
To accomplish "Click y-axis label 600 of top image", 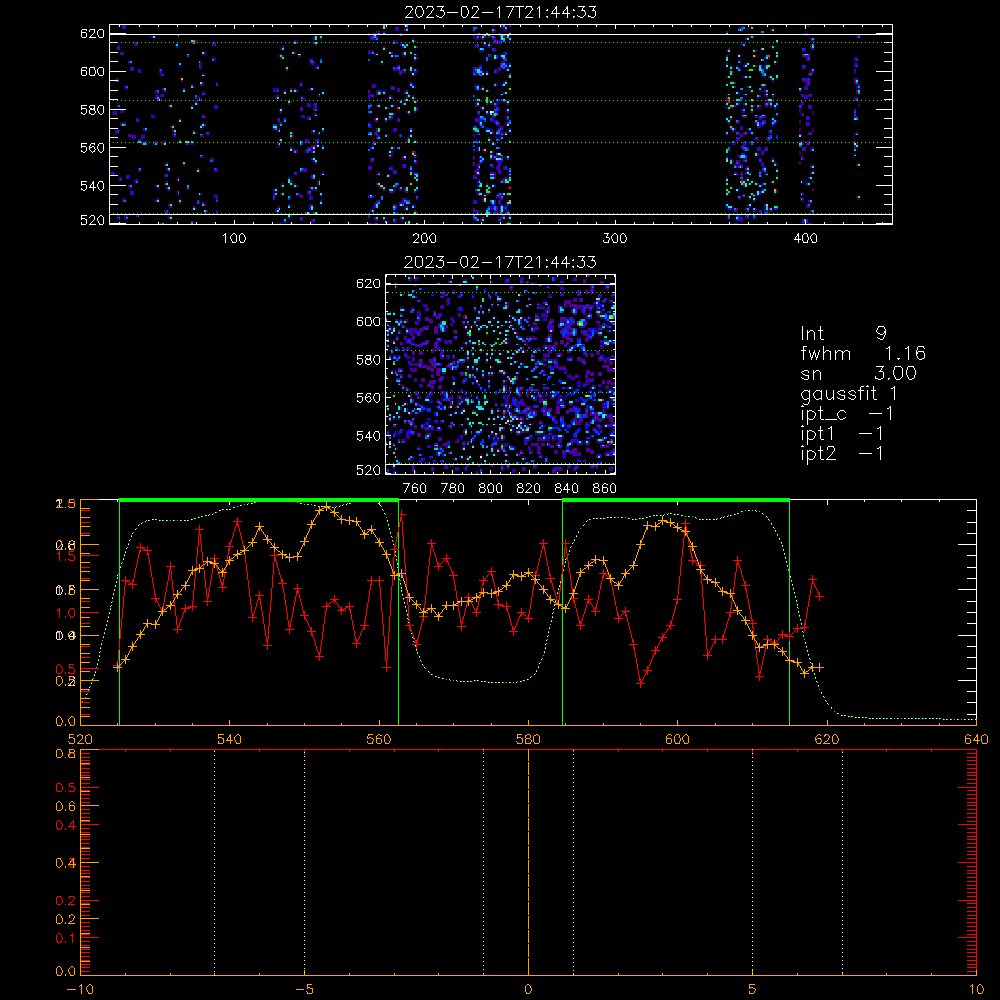I will click(92, 71).
